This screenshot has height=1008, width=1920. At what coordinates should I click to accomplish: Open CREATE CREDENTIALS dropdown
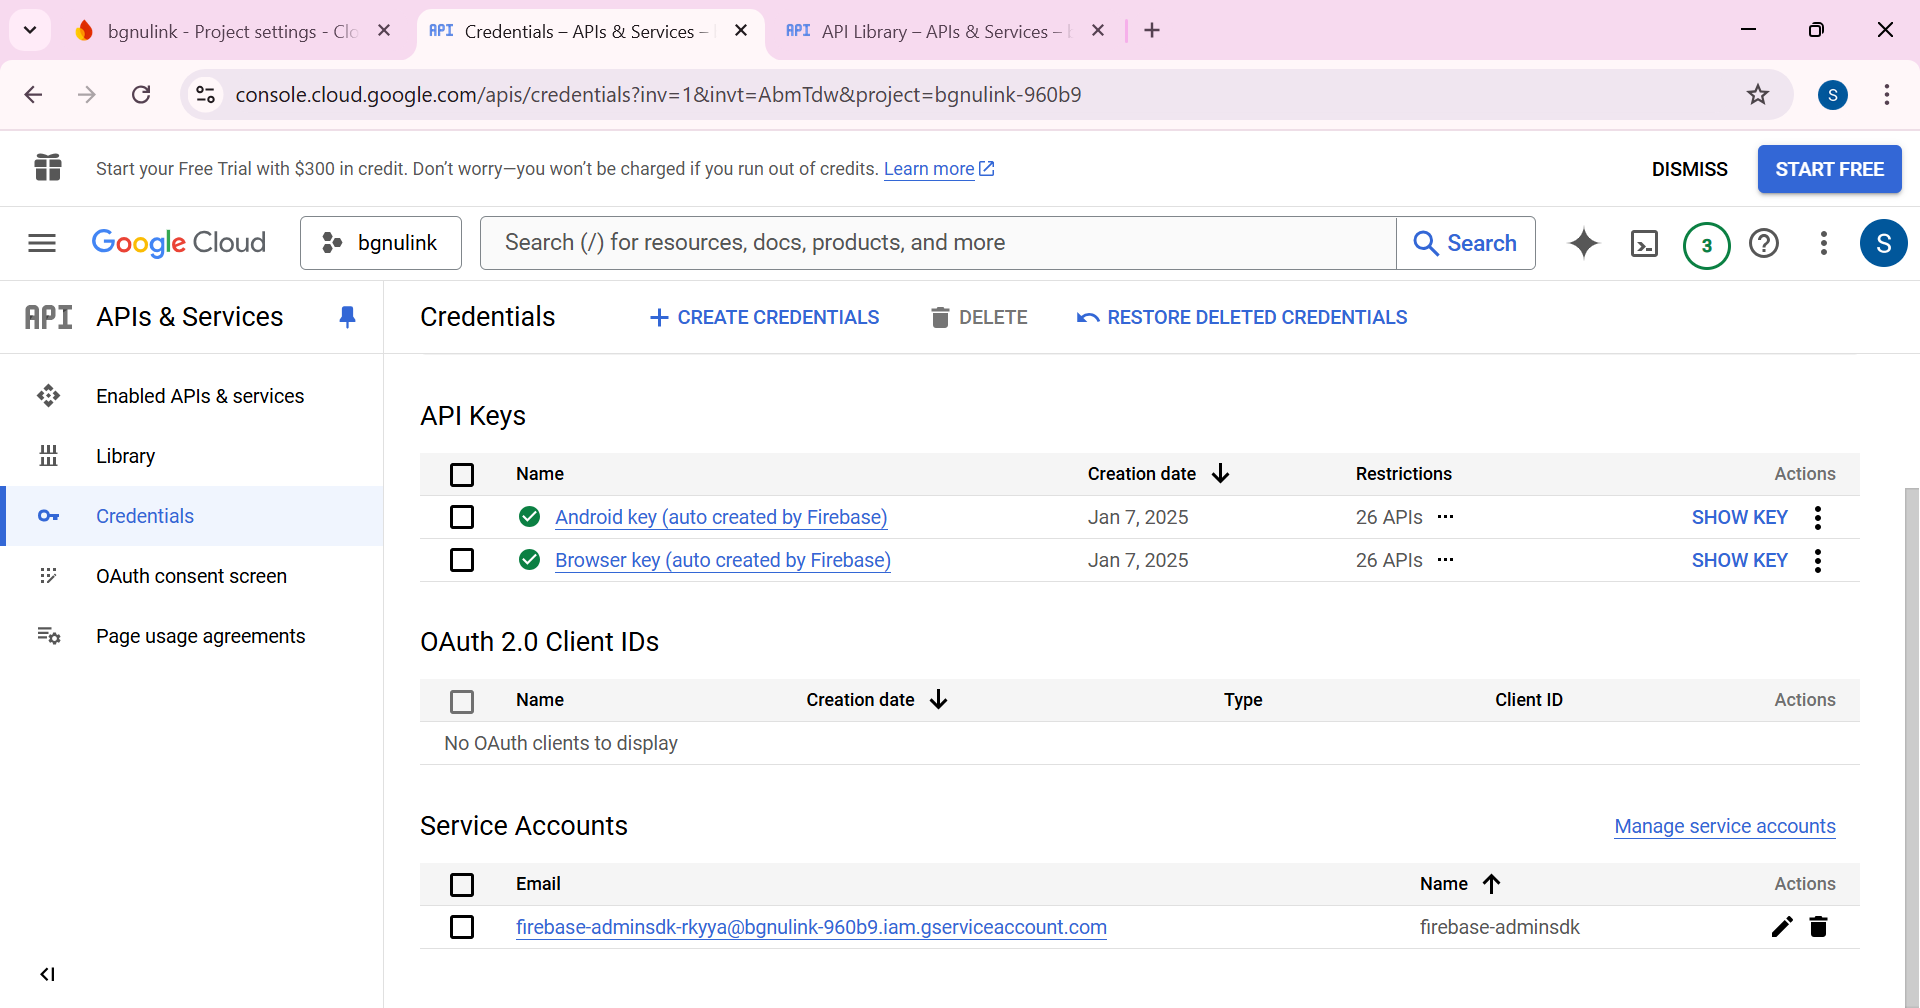[765, 317]
